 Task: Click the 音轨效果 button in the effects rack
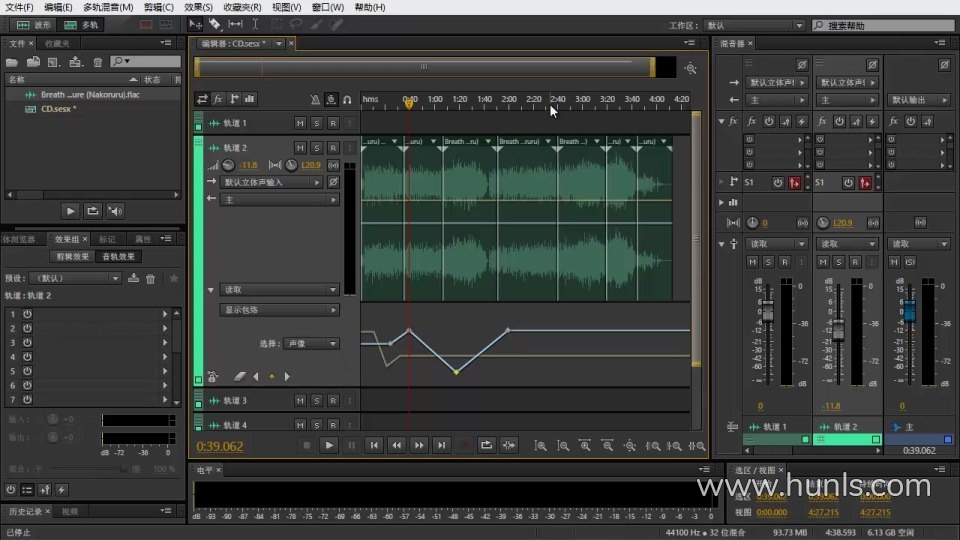tap(121, 257)
